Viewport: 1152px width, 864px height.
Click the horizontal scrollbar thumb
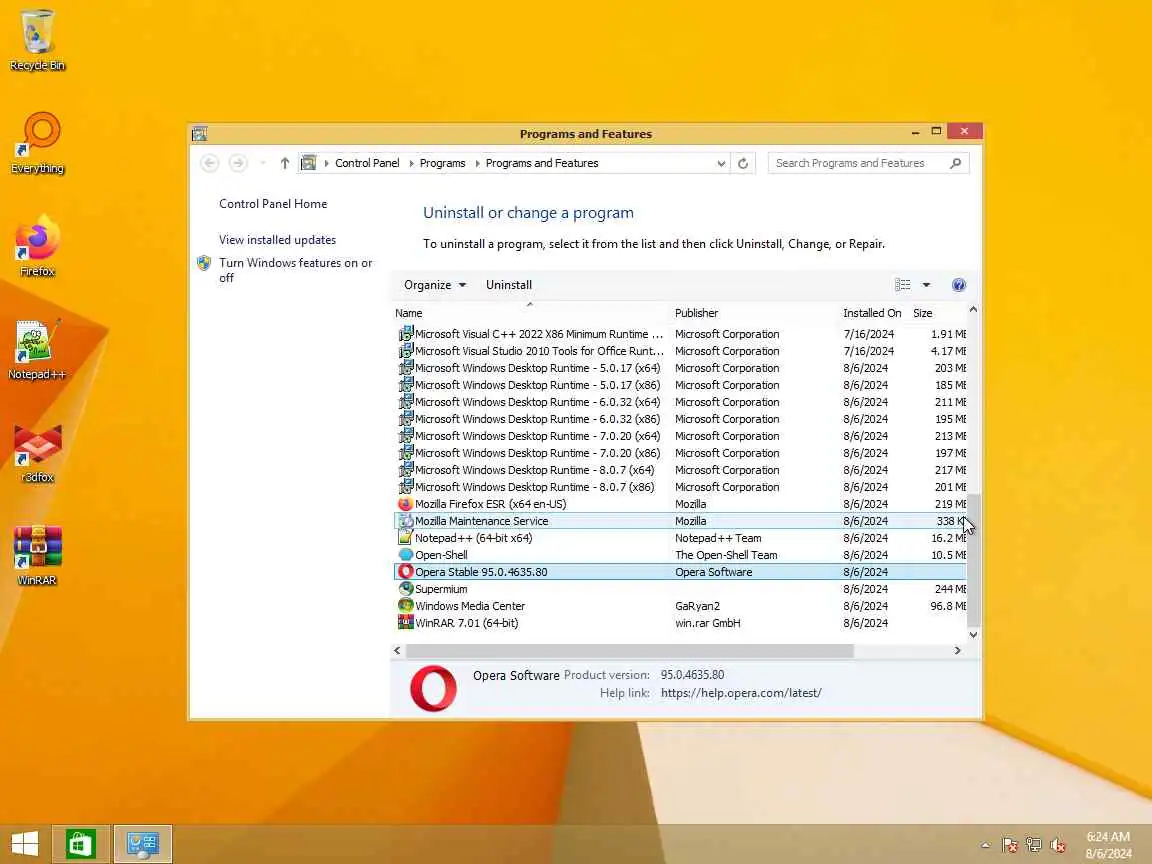tap(630, 650)
